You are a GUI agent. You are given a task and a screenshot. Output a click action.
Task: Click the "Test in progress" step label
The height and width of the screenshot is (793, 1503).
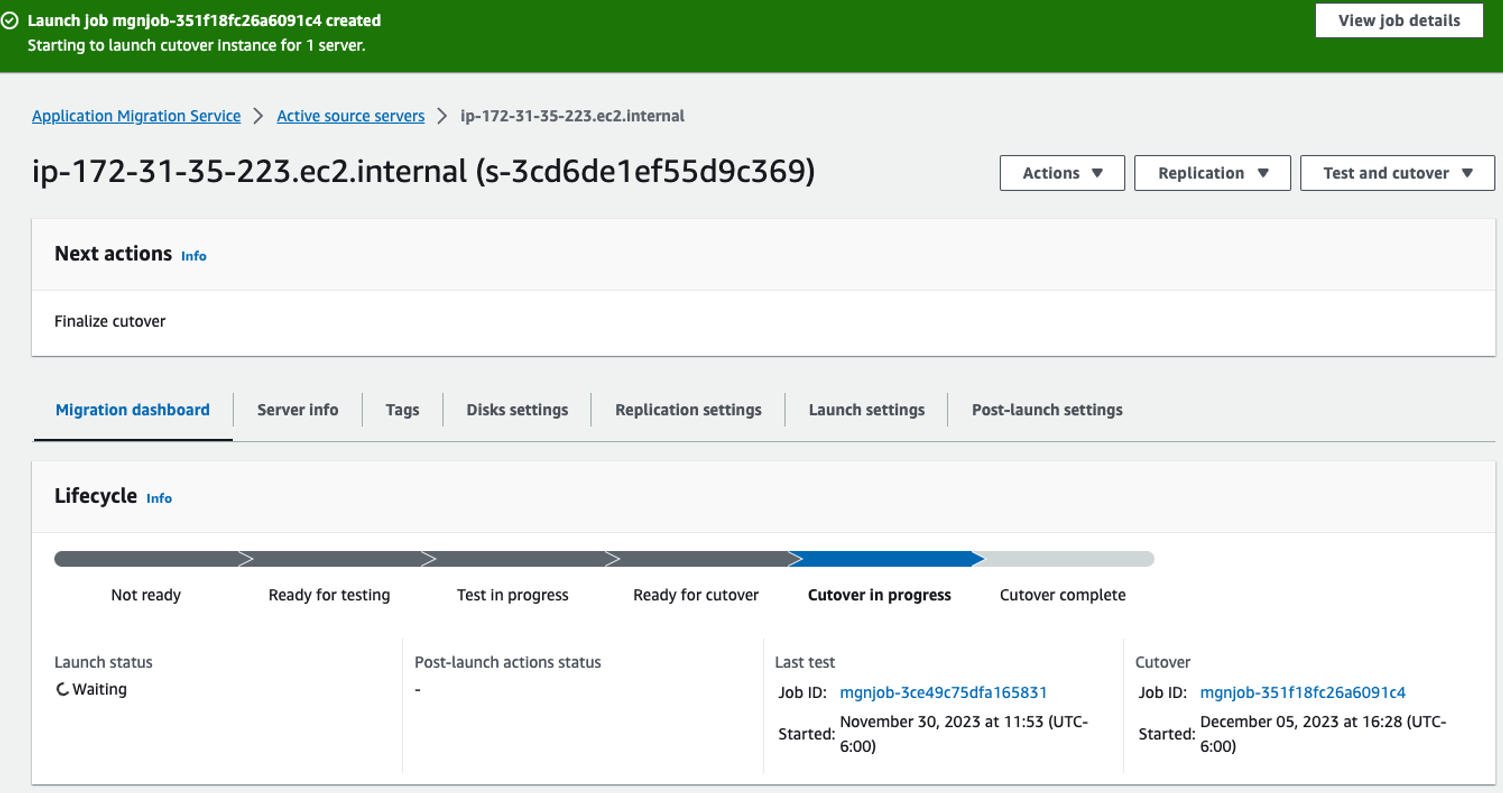(x=513, y=595)
